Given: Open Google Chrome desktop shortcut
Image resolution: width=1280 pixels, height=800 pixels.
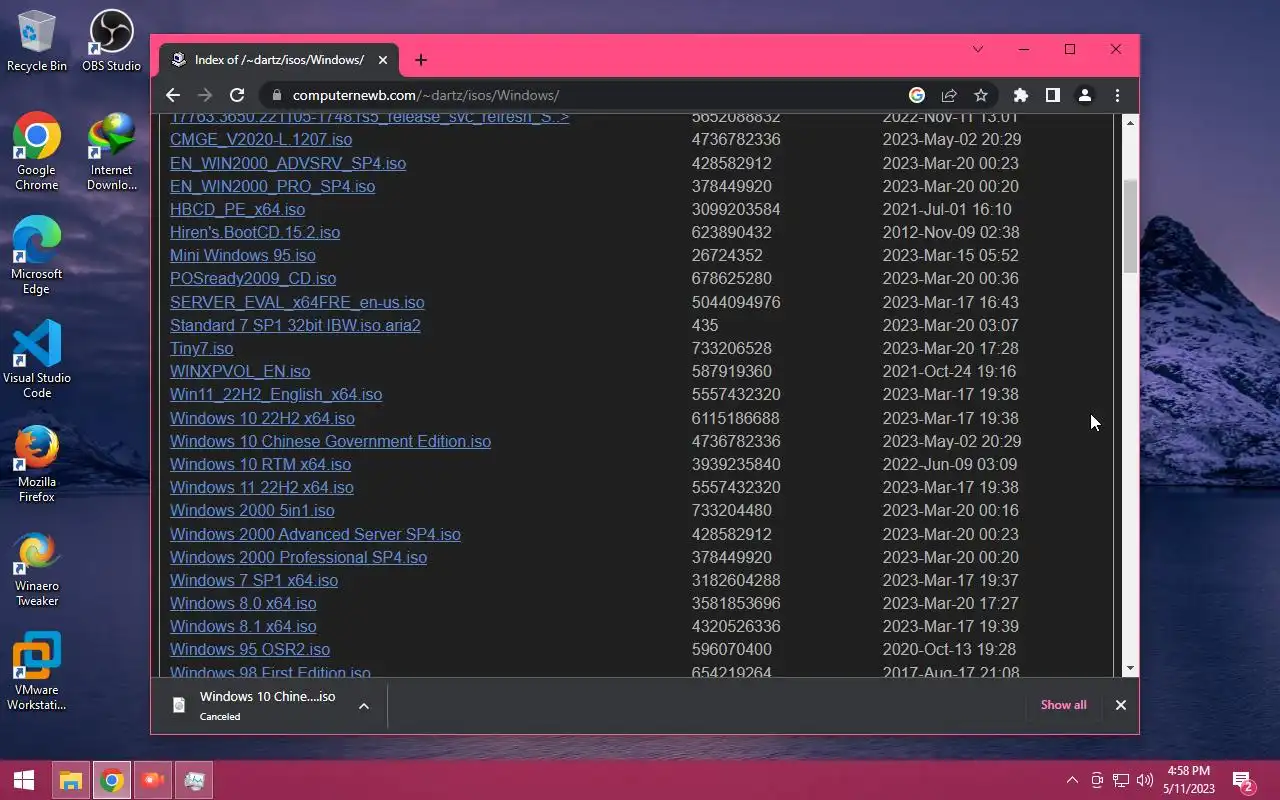Looking at the screenshot, I should [x=37, y=152].
